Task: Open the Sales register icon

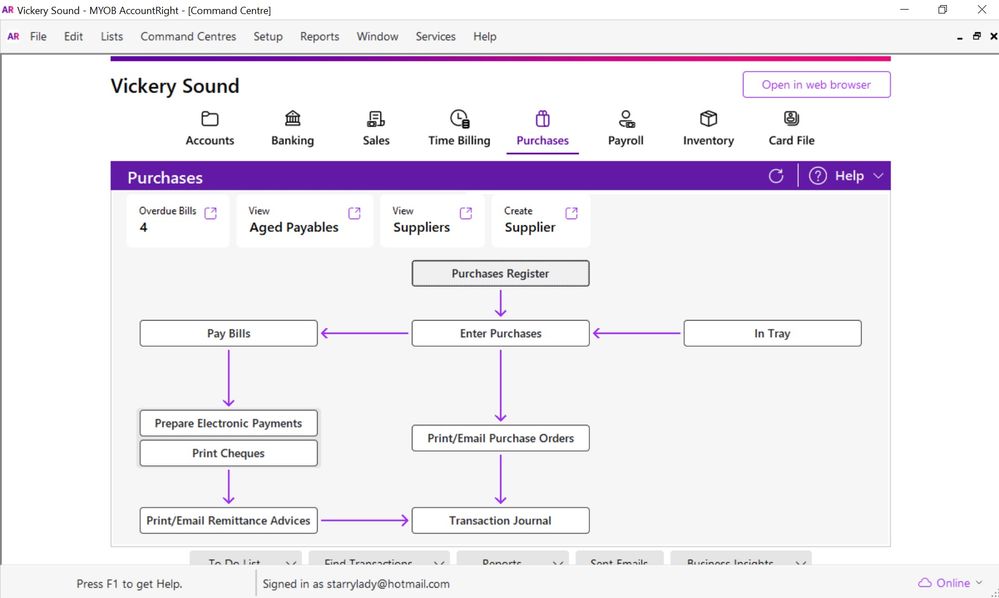Action: pyautogui.click(x=376, y=119)
